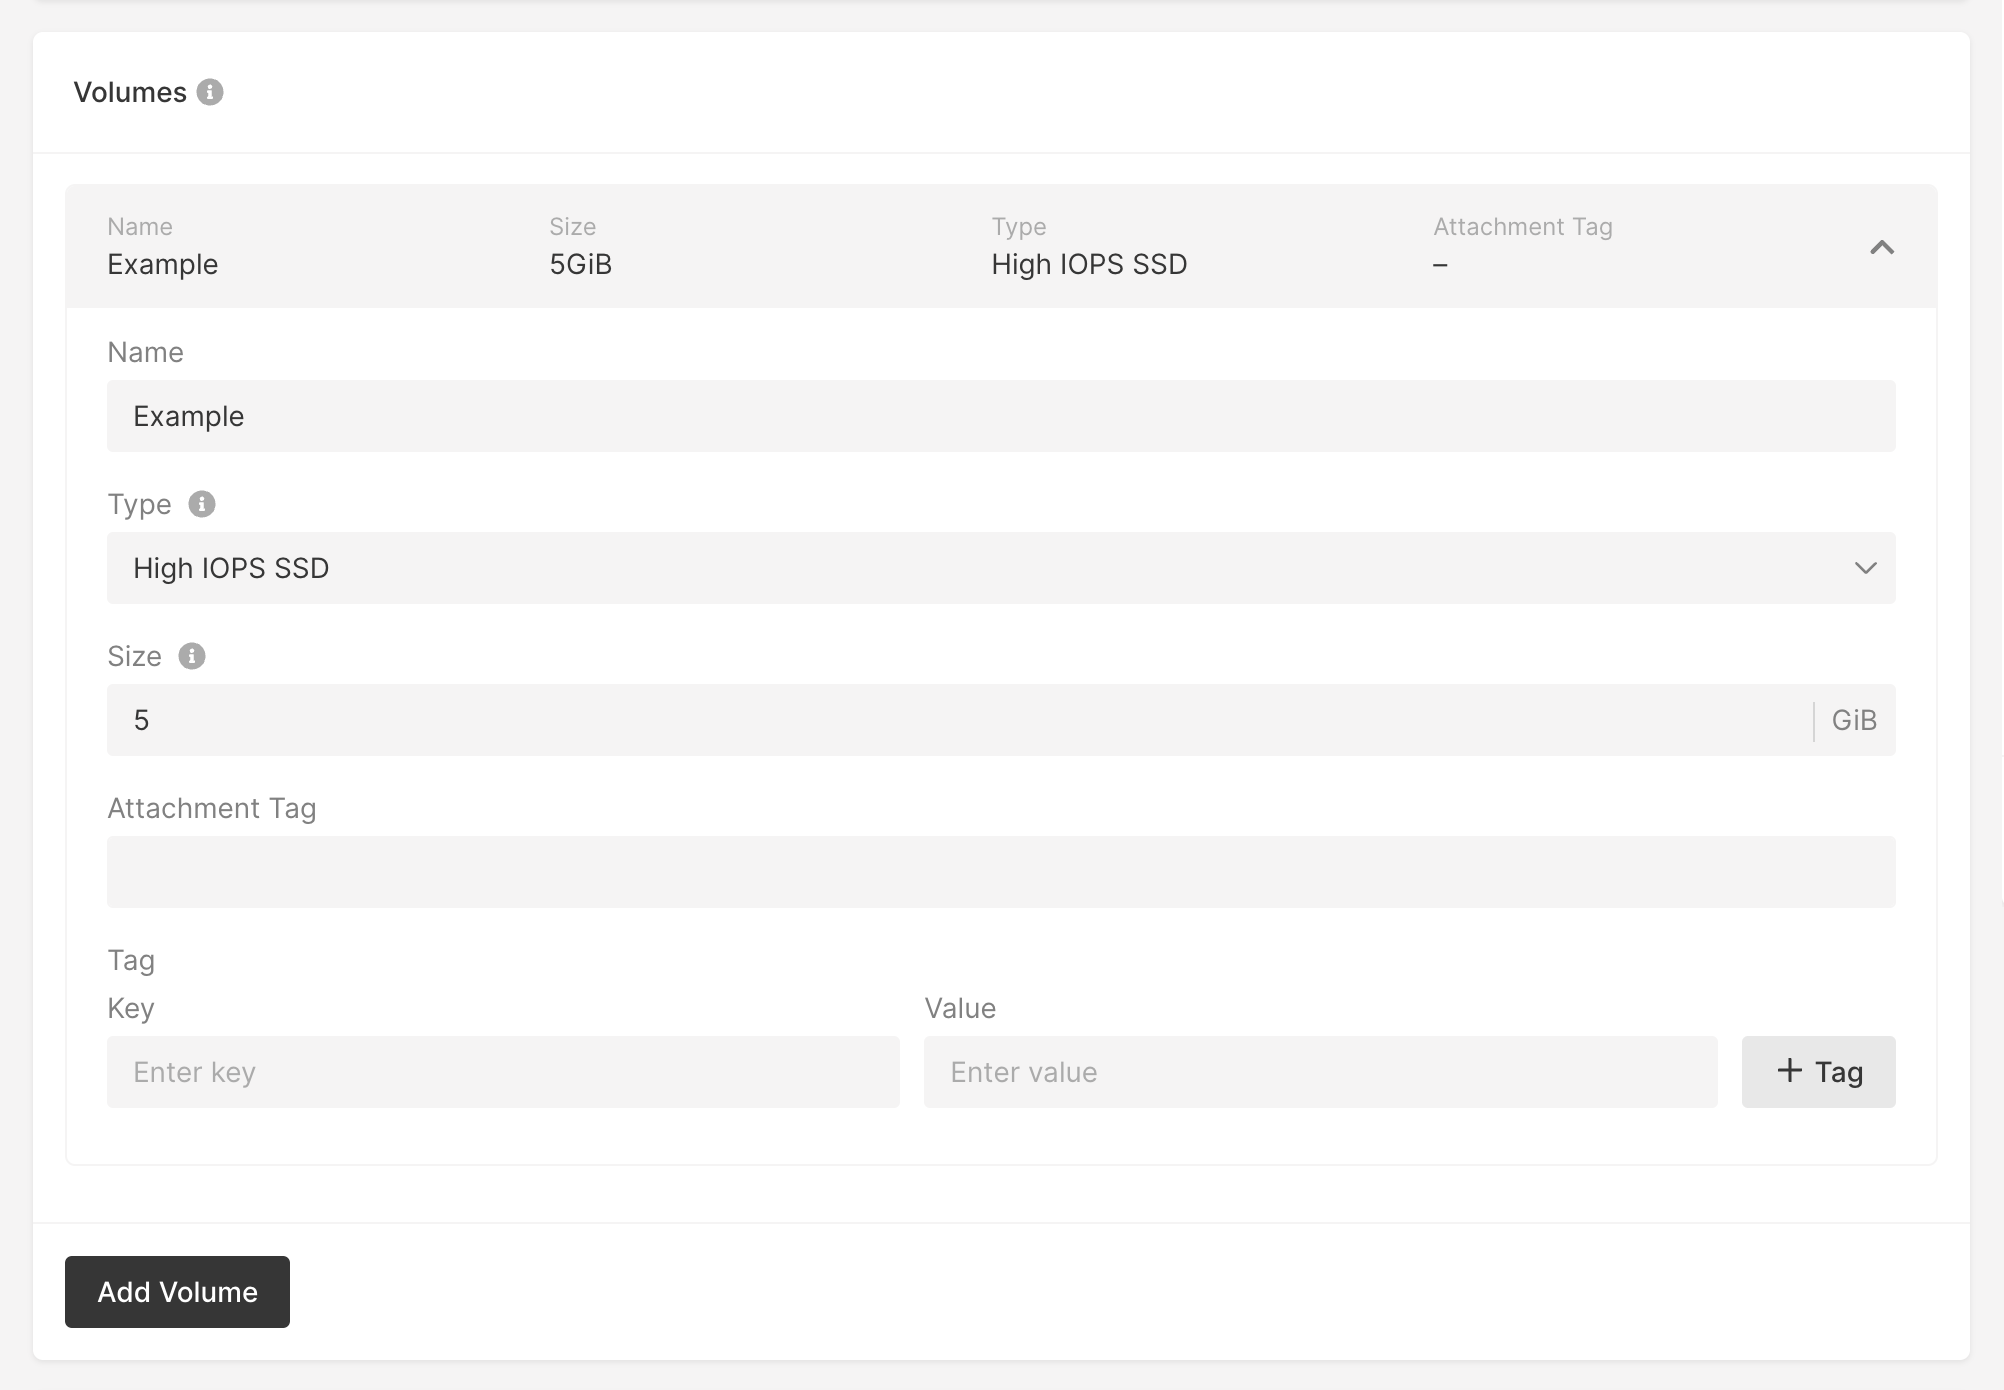Click the Enter key tag input
Screen dimensions: 2004x1390
(503, 1072)
